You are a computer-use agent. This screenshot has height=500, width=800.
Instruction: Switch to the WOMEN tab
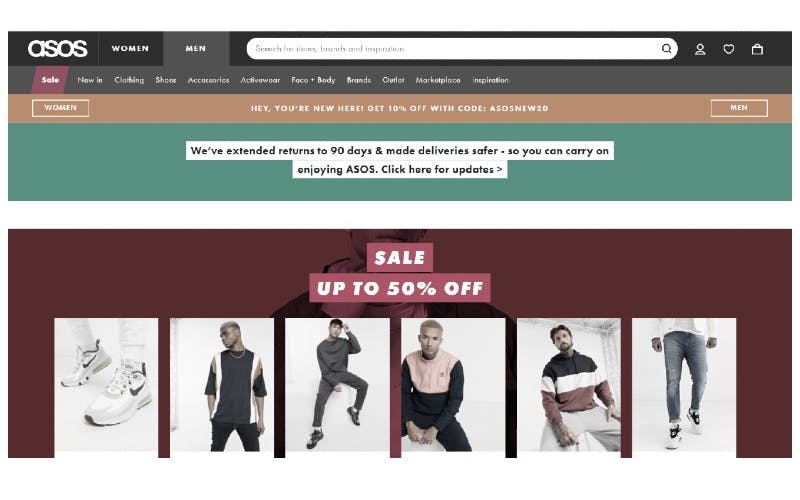131,48
